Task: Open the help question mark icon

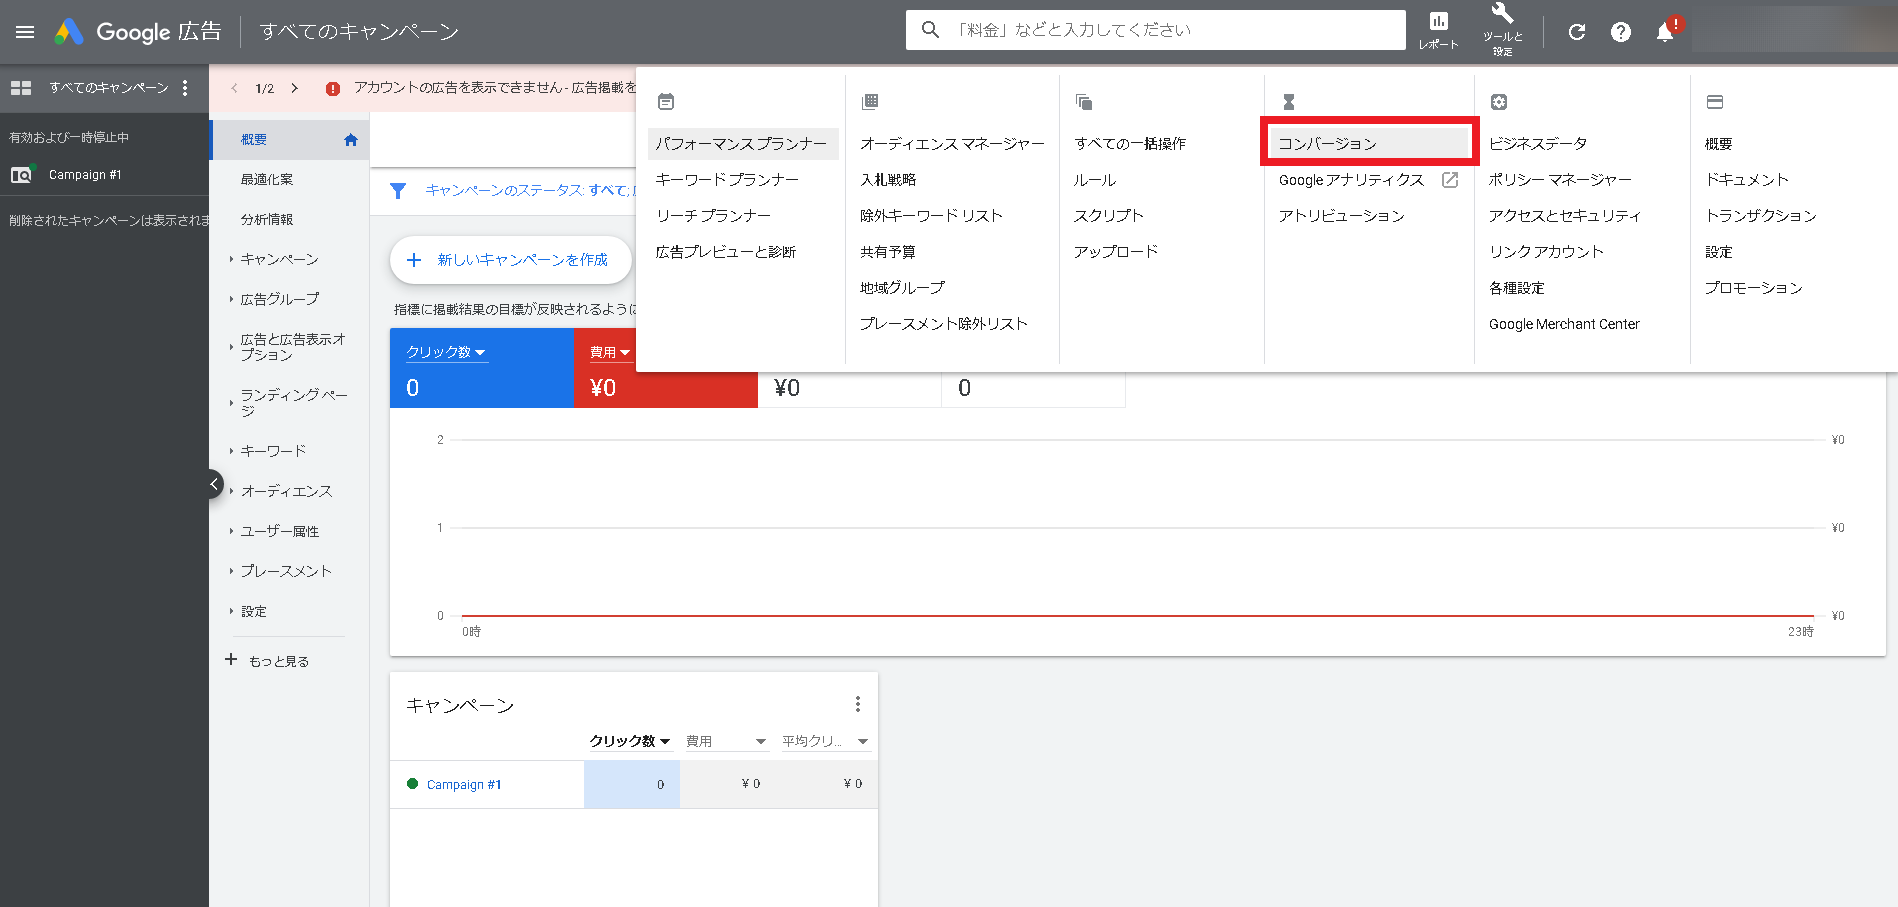Action: click(x=1621, y=32)
